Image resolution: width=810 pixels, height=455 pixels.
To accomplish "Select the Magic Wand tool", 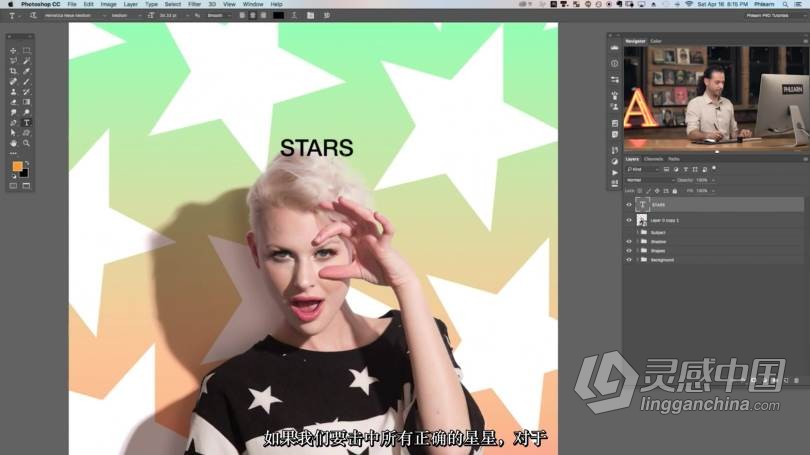I will pos(26,61).
